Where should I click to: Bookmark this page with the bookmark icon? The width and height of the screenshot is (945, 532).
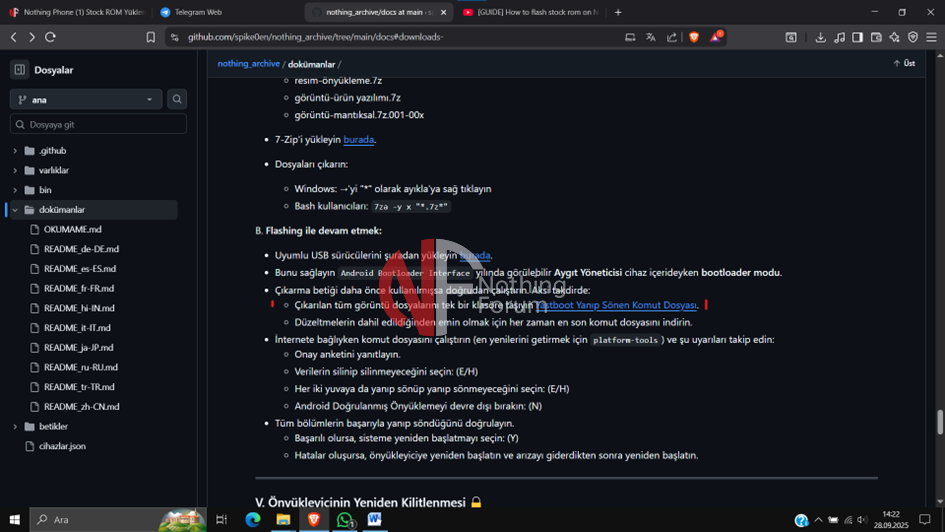[x=151, y=37]
